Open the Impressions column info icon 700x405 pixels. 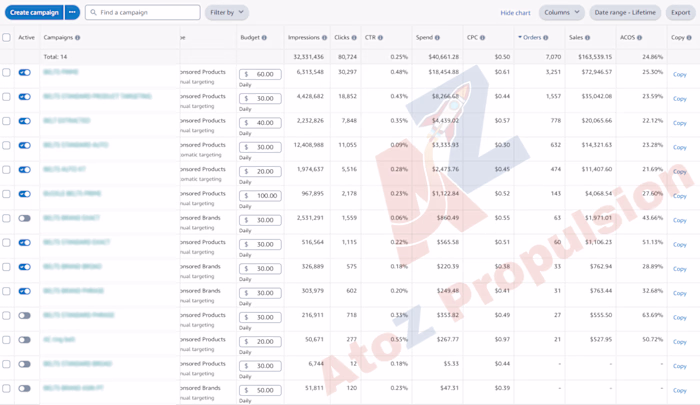[x=325, y=38]
